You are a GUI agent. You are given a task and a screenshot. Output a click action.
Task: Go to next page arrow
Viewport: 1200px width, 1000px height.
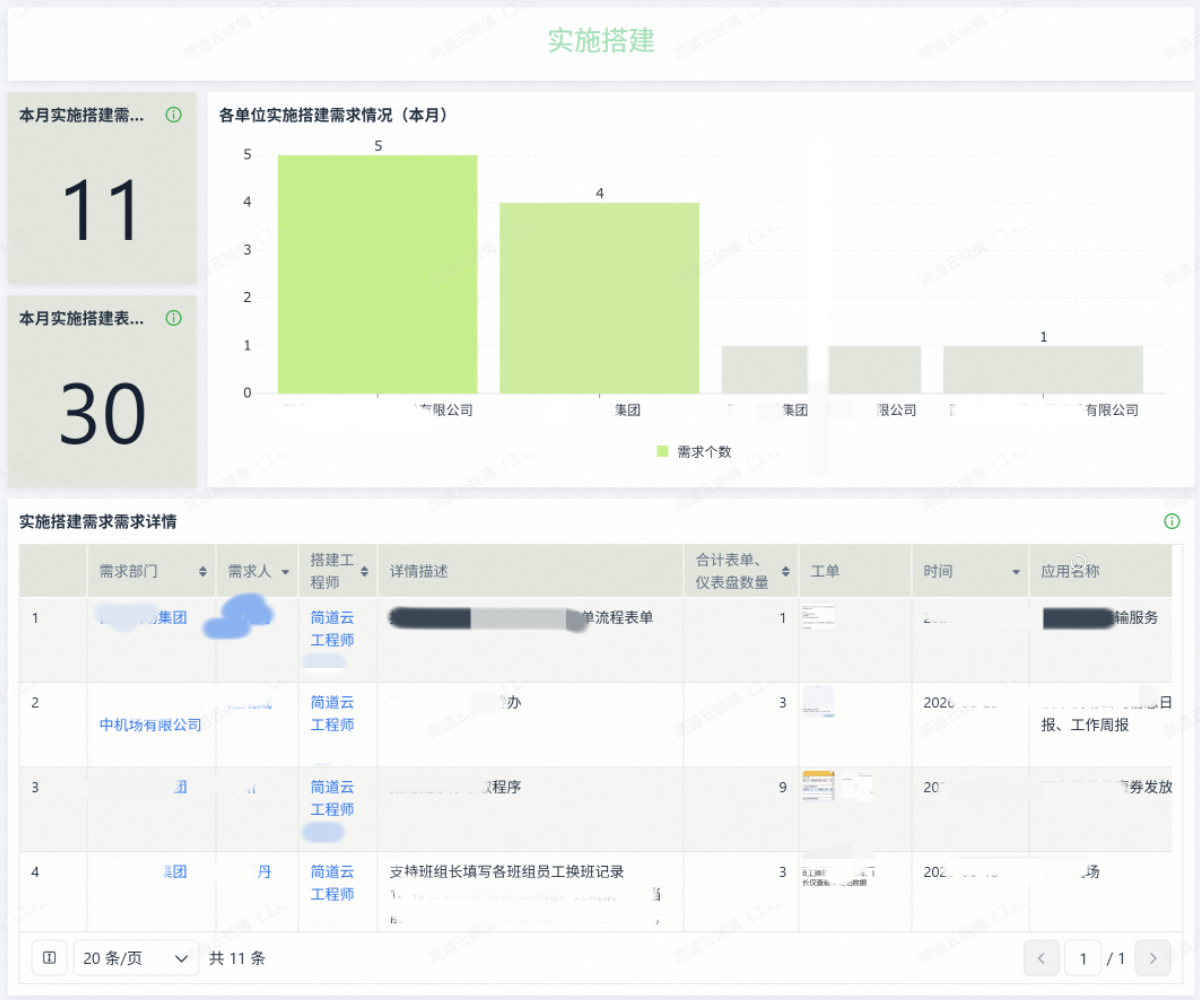(x=1153, y=958)
